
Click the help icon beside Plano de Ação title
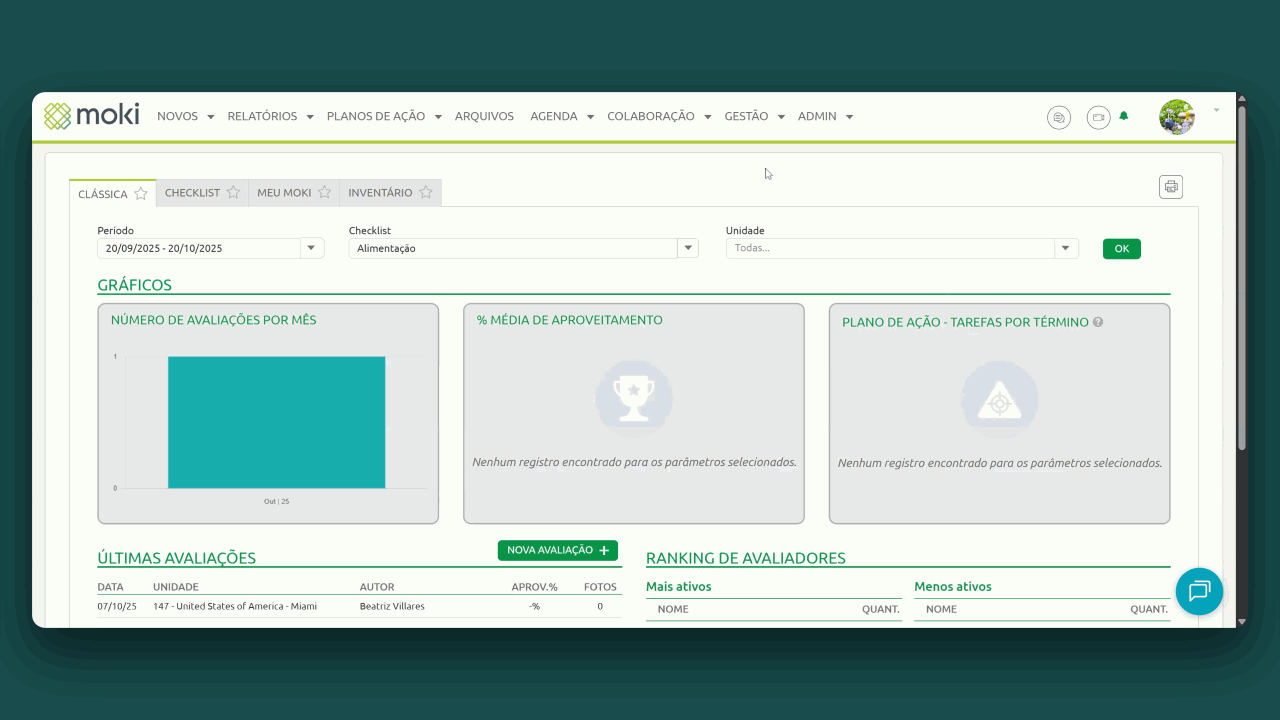click(1098, 322)
